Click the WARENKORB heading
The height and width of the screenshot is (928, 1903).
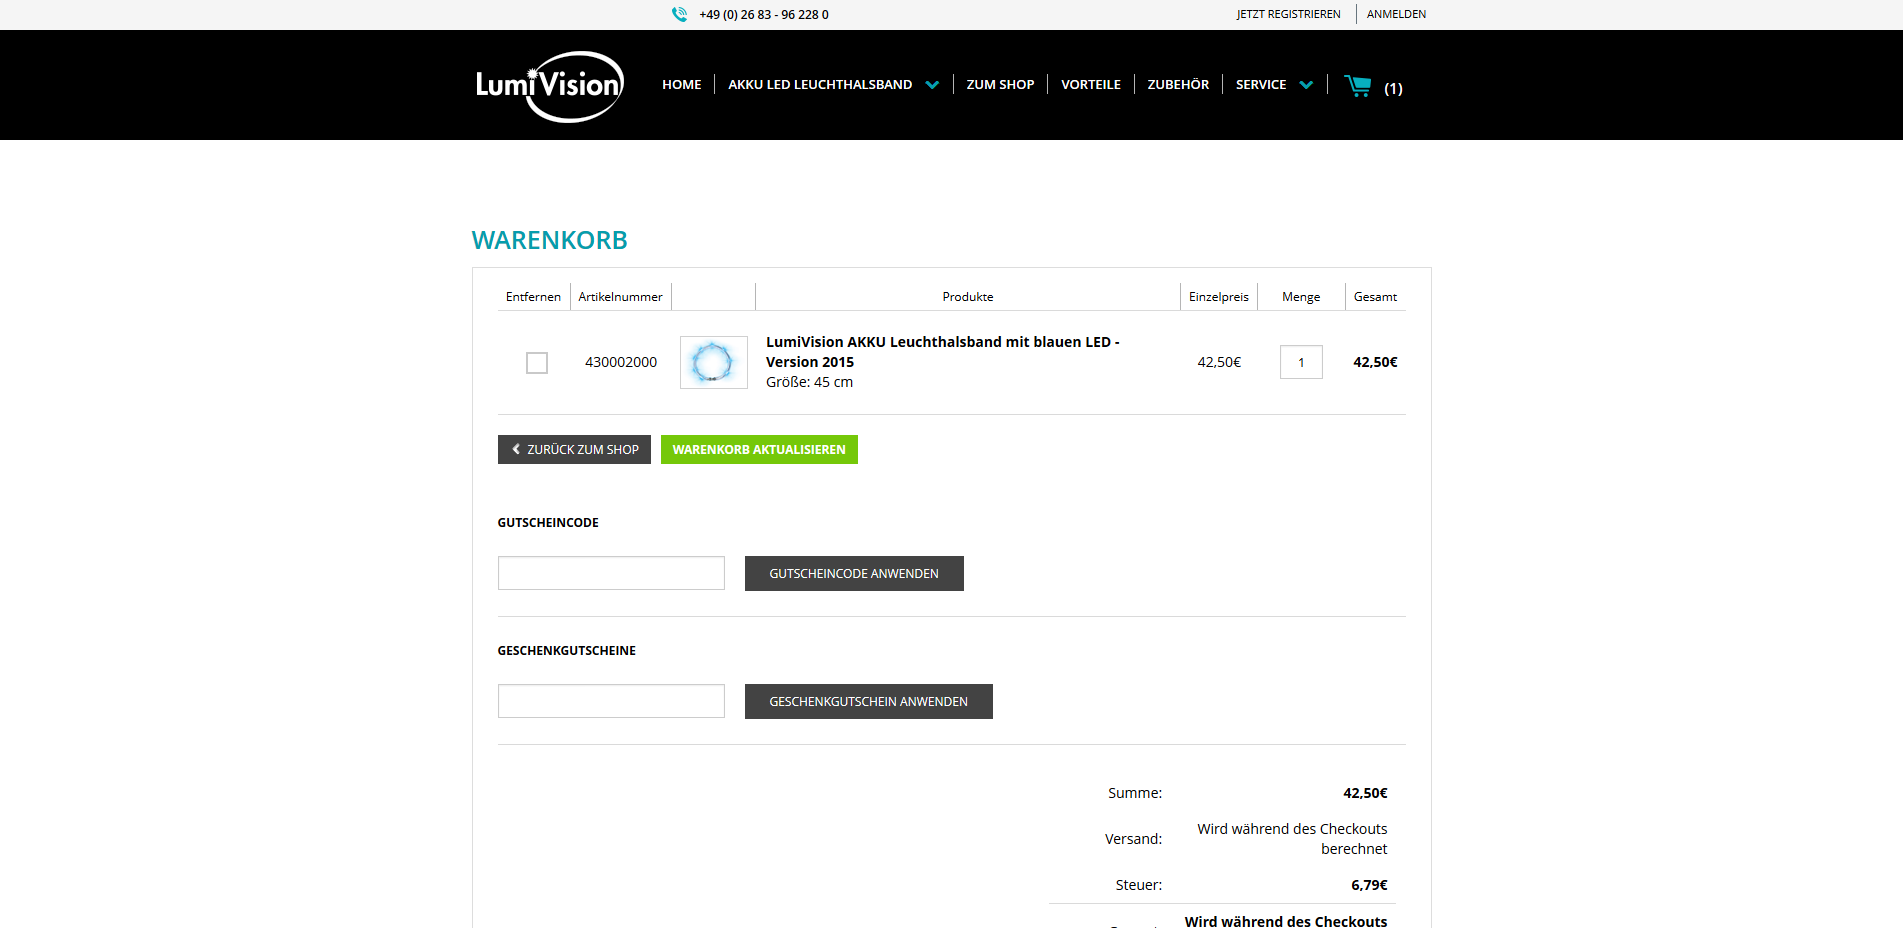550,241
